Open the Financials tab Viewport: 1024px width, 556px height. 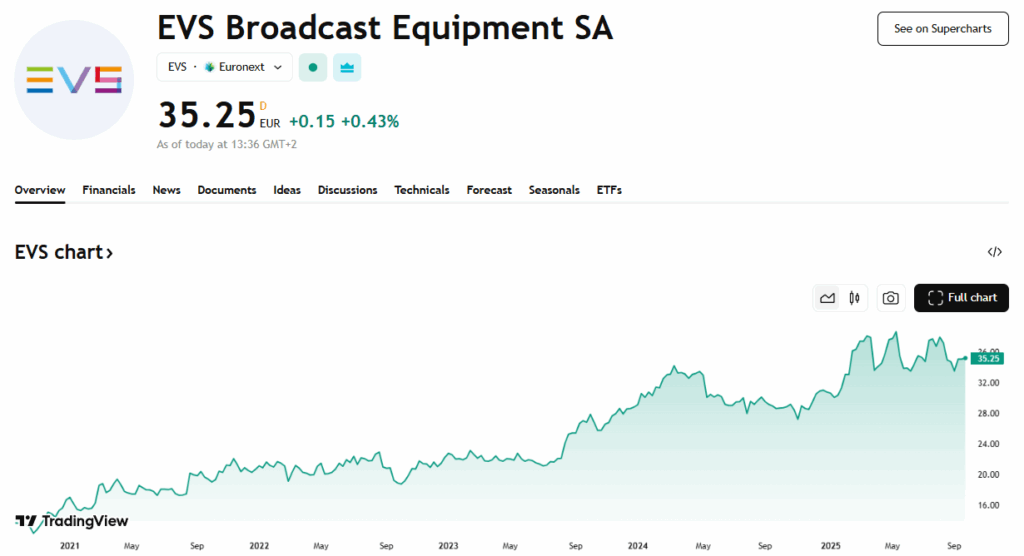(x=108, y=190)
